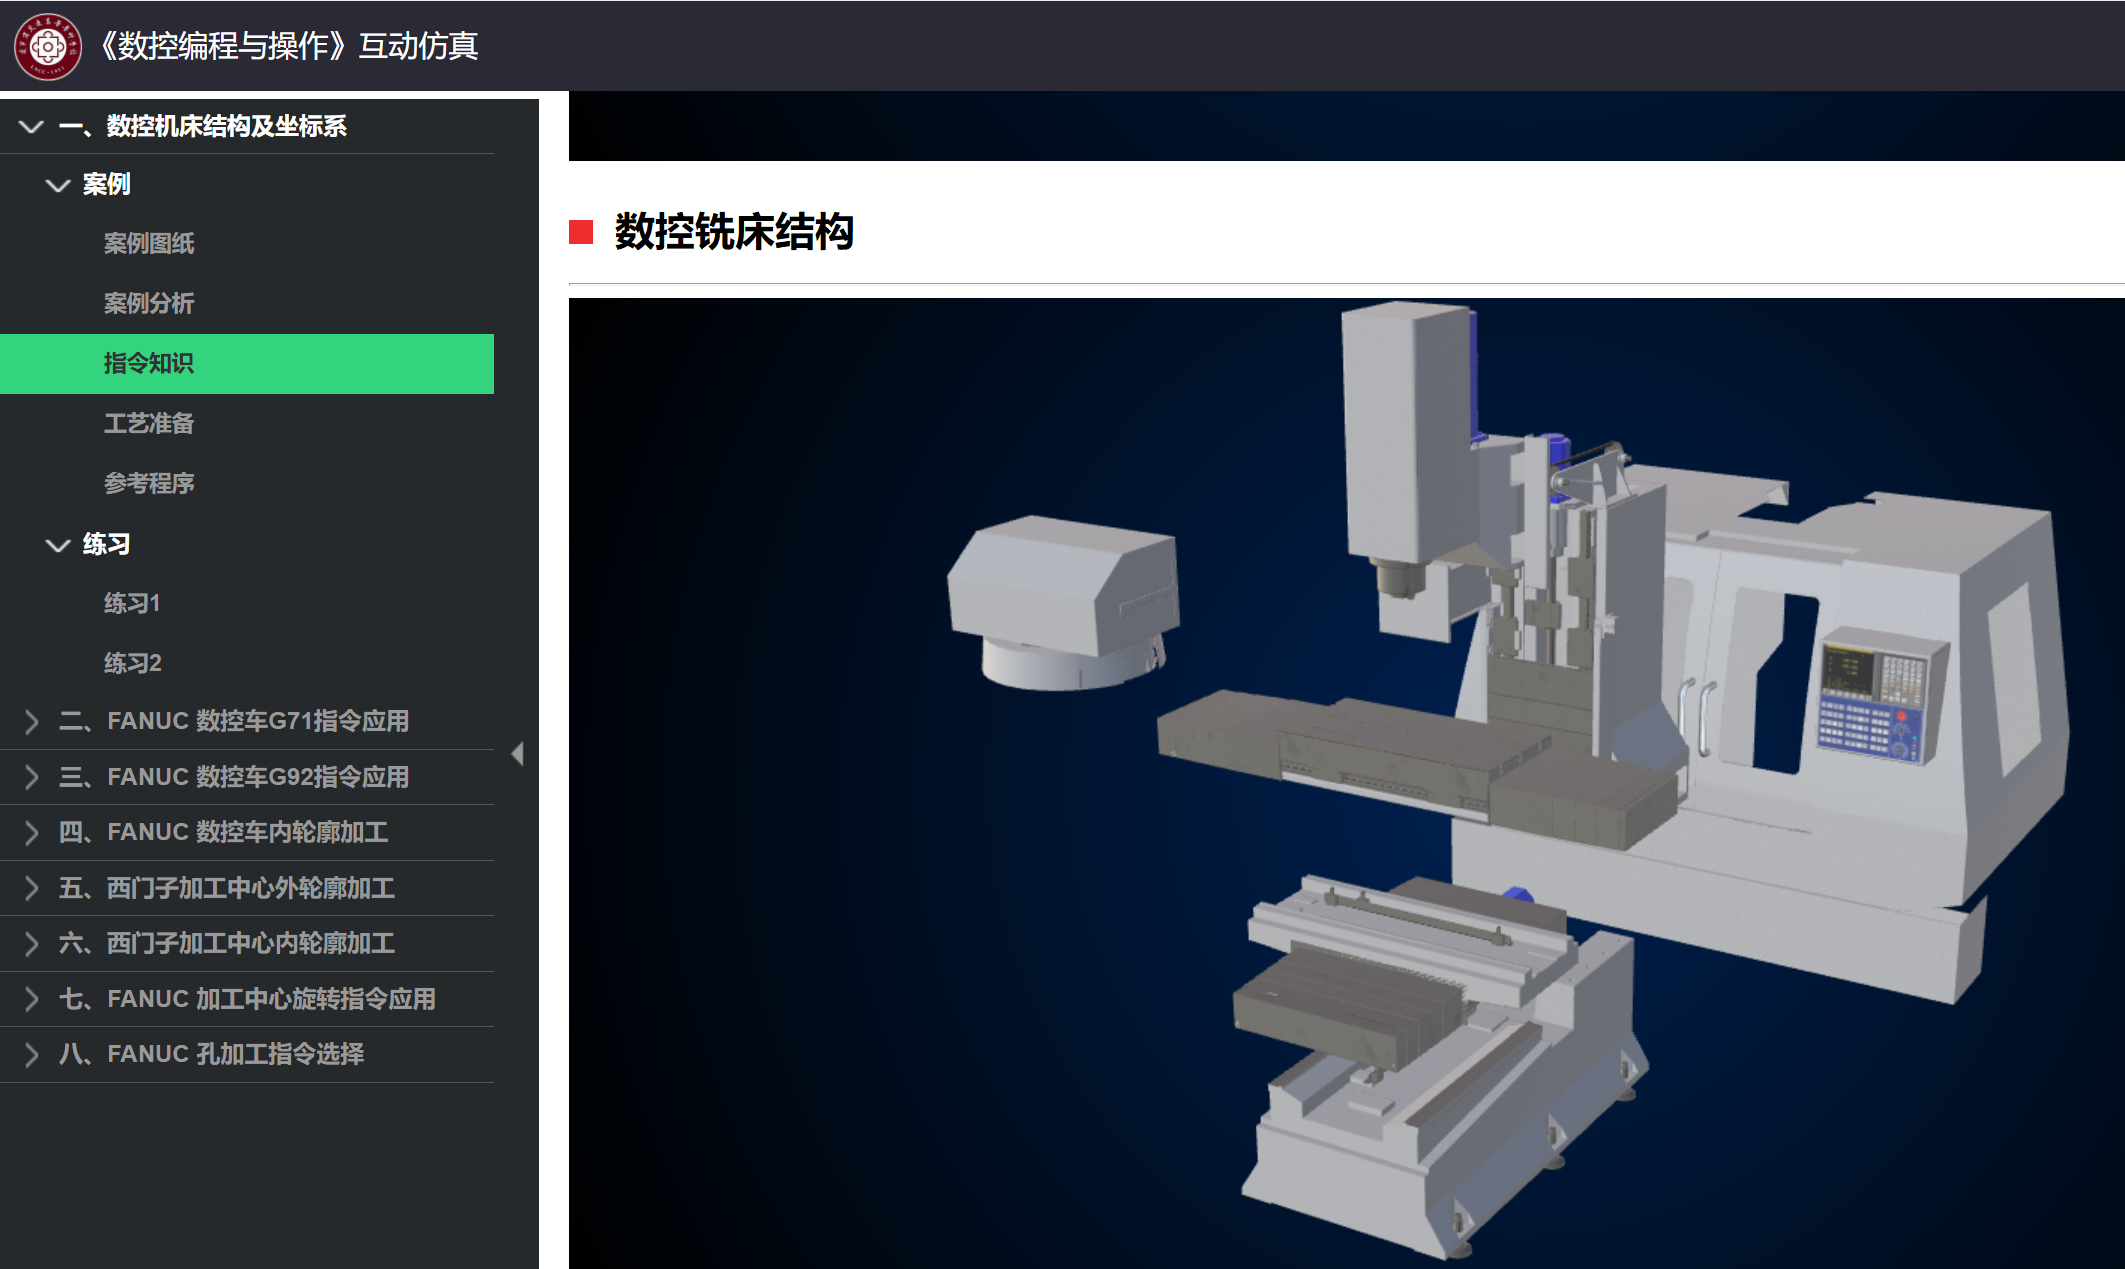This screenshot has width=2125, height=1269.
Task: Collapse the 案例 section chevron
Action: [x=58, y=185]
